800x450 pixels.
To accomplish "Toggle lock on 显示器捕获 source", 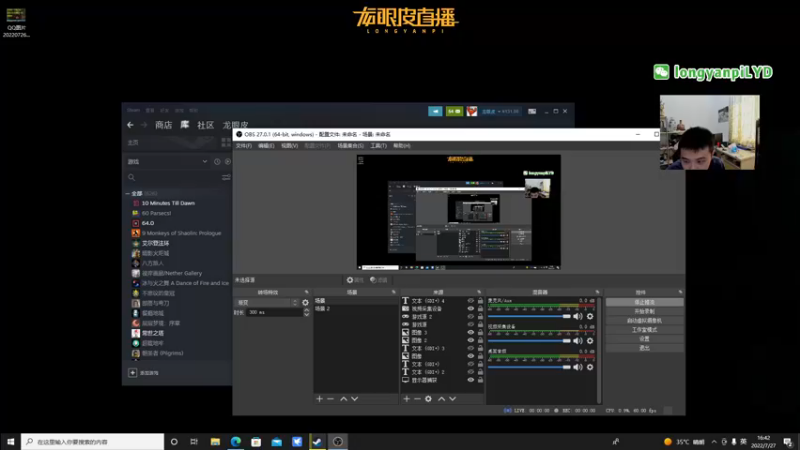I will 480,380.
